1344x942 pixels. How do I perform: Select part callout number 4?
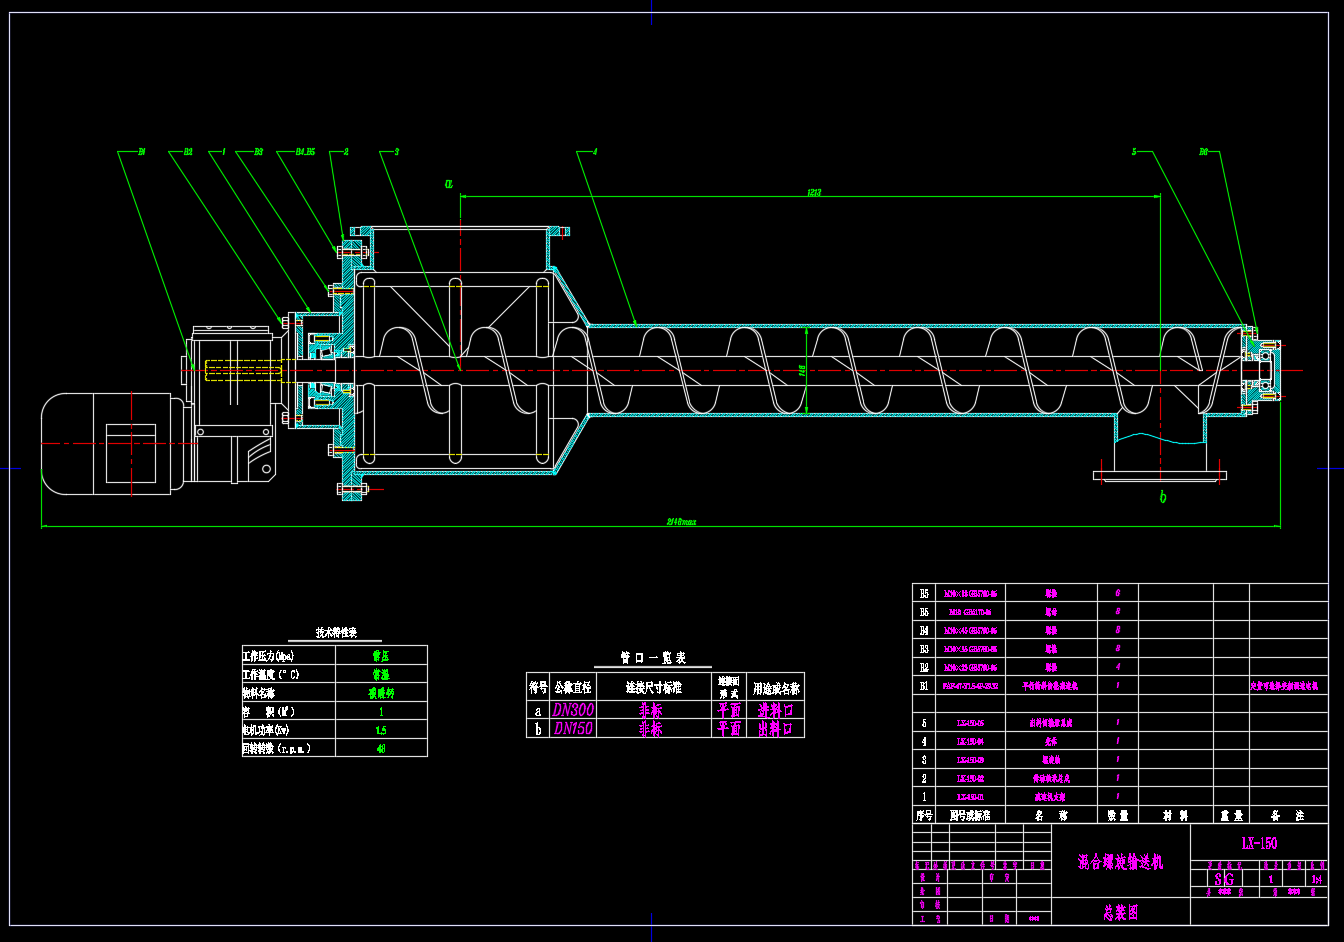(595, 152)
